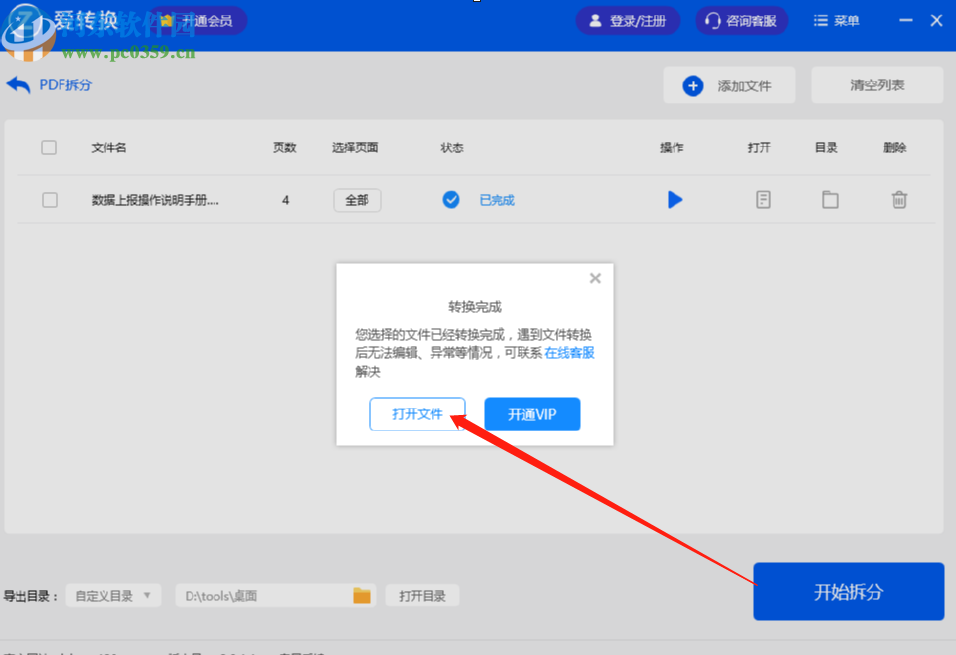Click the 打开文件 button in the dialog
The height and width of the screenshot is (655, 956).
point(417,414)
